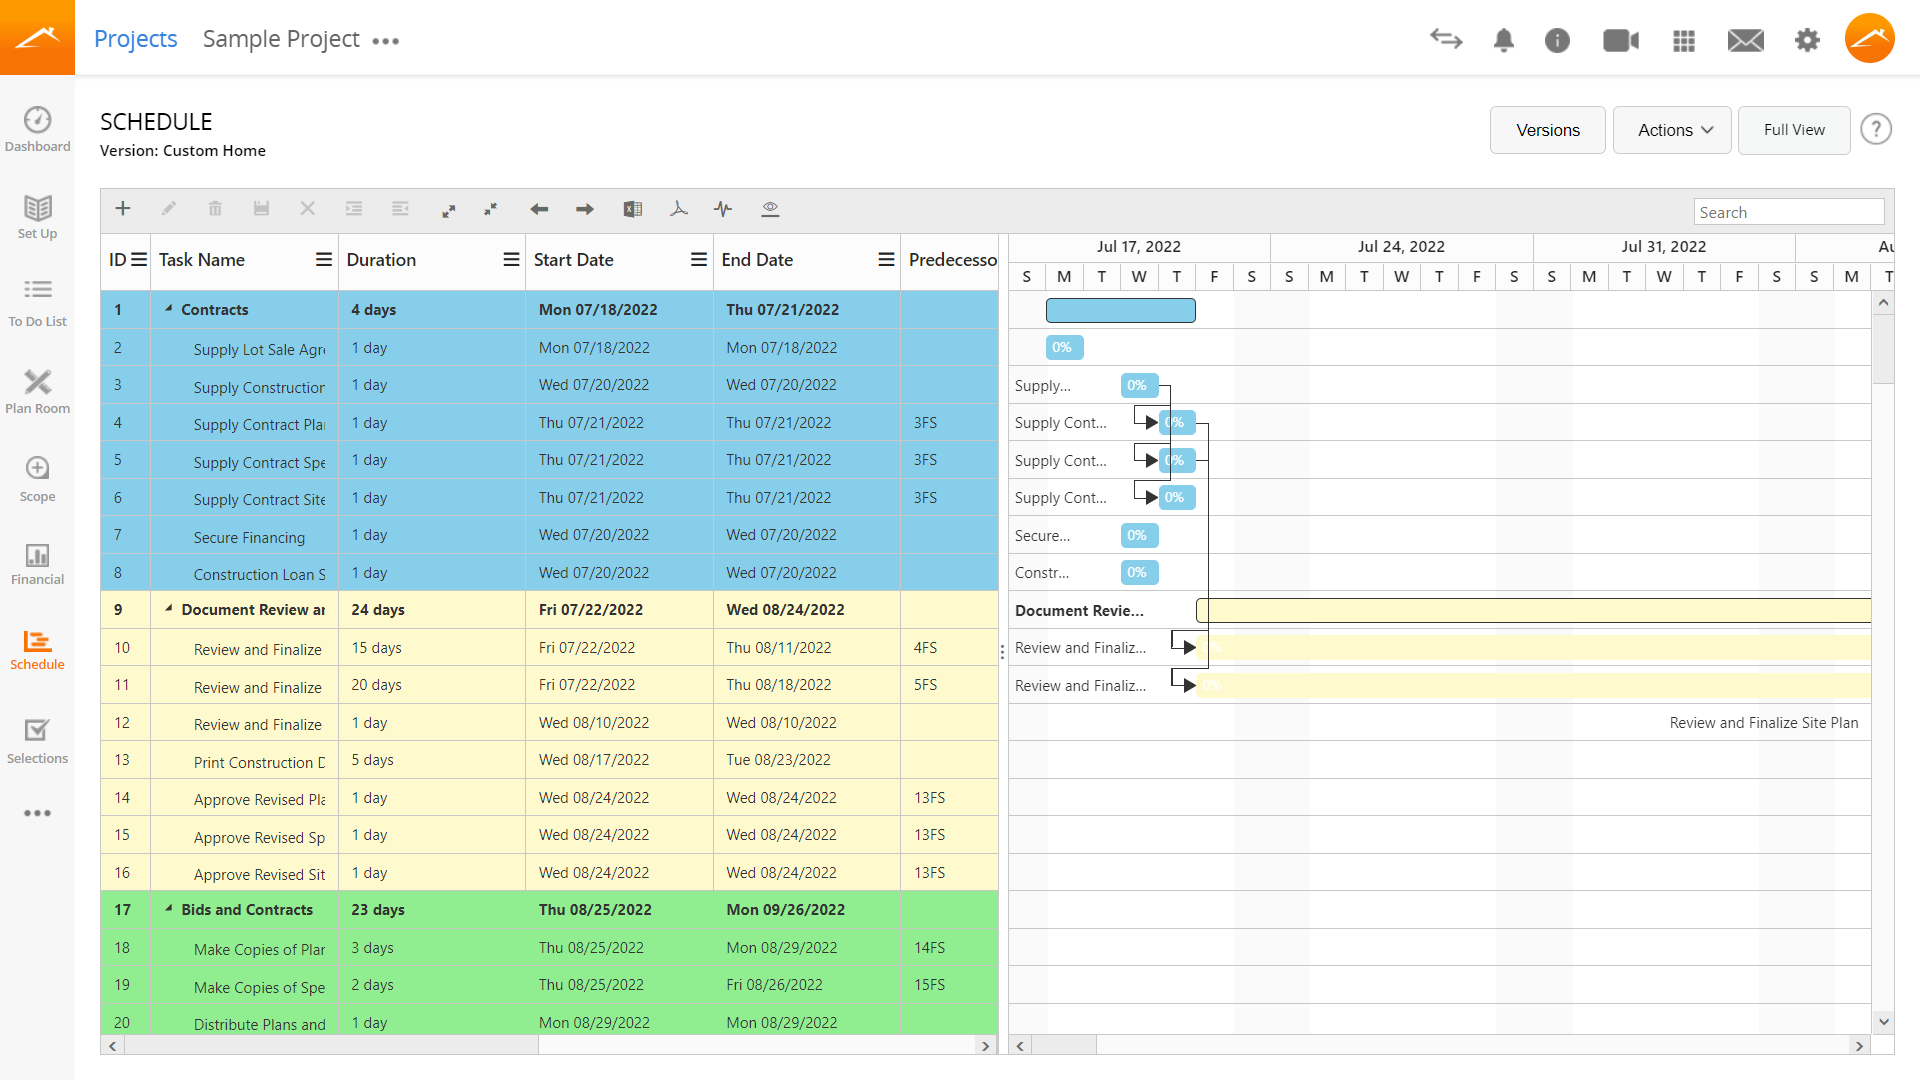
Task: Select Selections in the sidebar menu
Action: [x=37, y=741]
